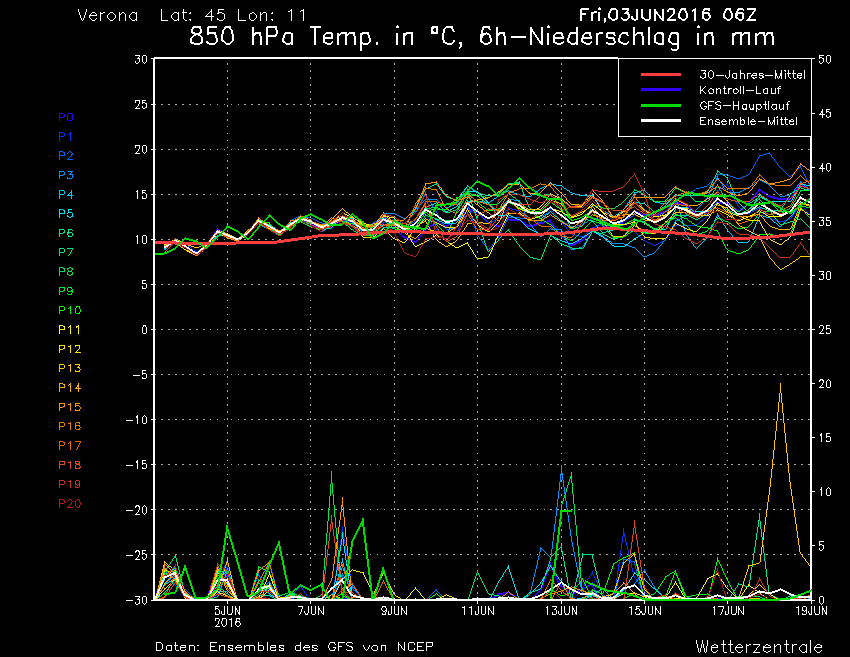
Task: Click the blue Kontroll-Lauf legend line
Action: 661,89
